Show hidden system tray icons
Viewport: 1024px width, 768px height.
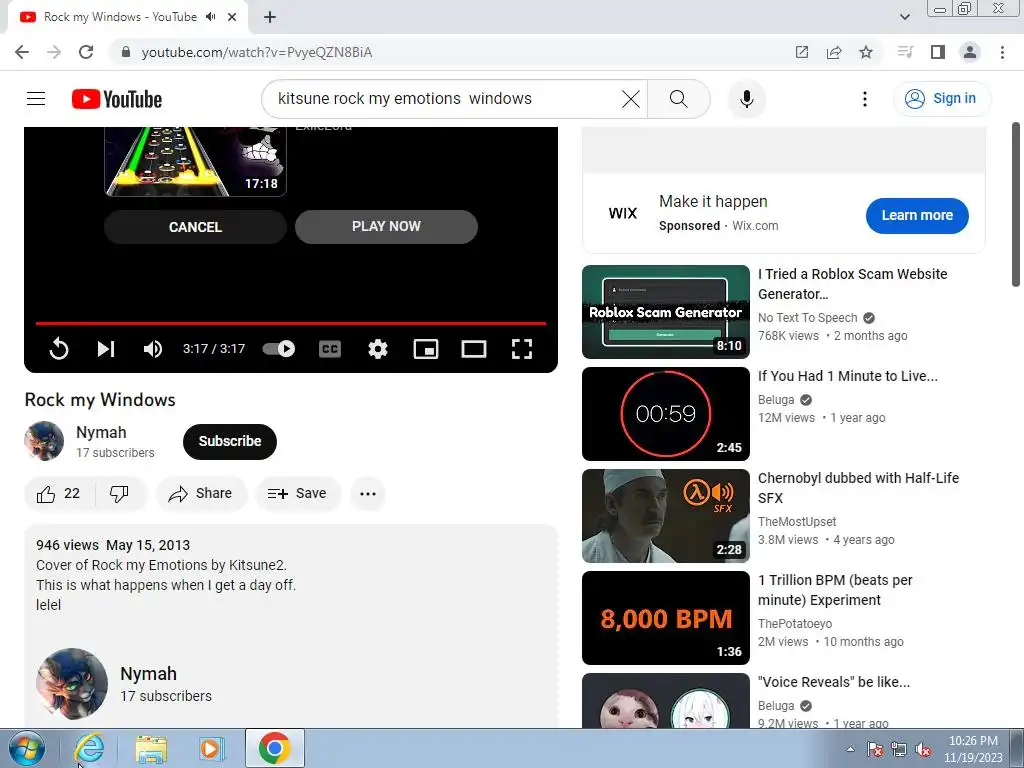click(850, 750)
